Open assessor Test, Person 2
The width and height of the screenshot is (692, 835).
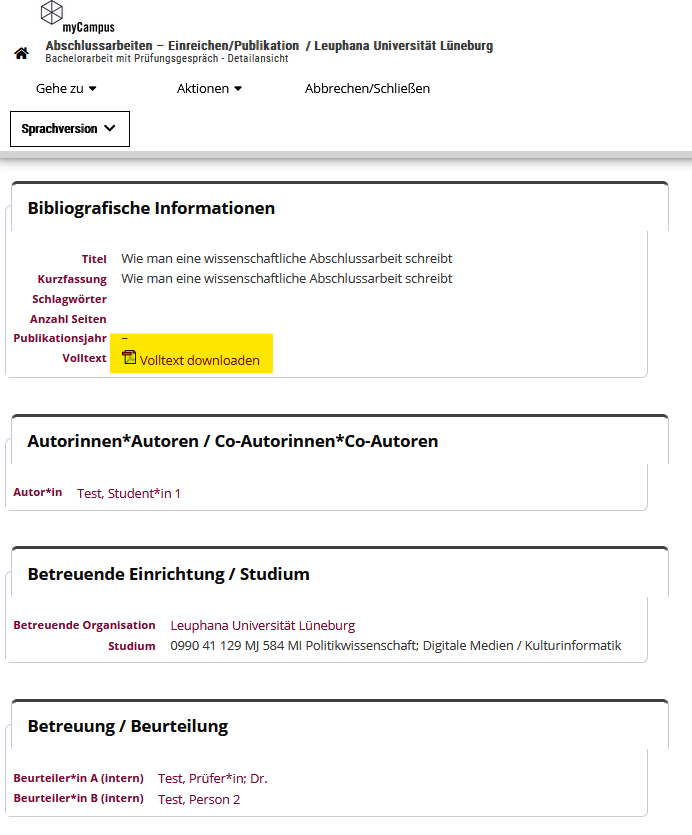pos(199,799)
